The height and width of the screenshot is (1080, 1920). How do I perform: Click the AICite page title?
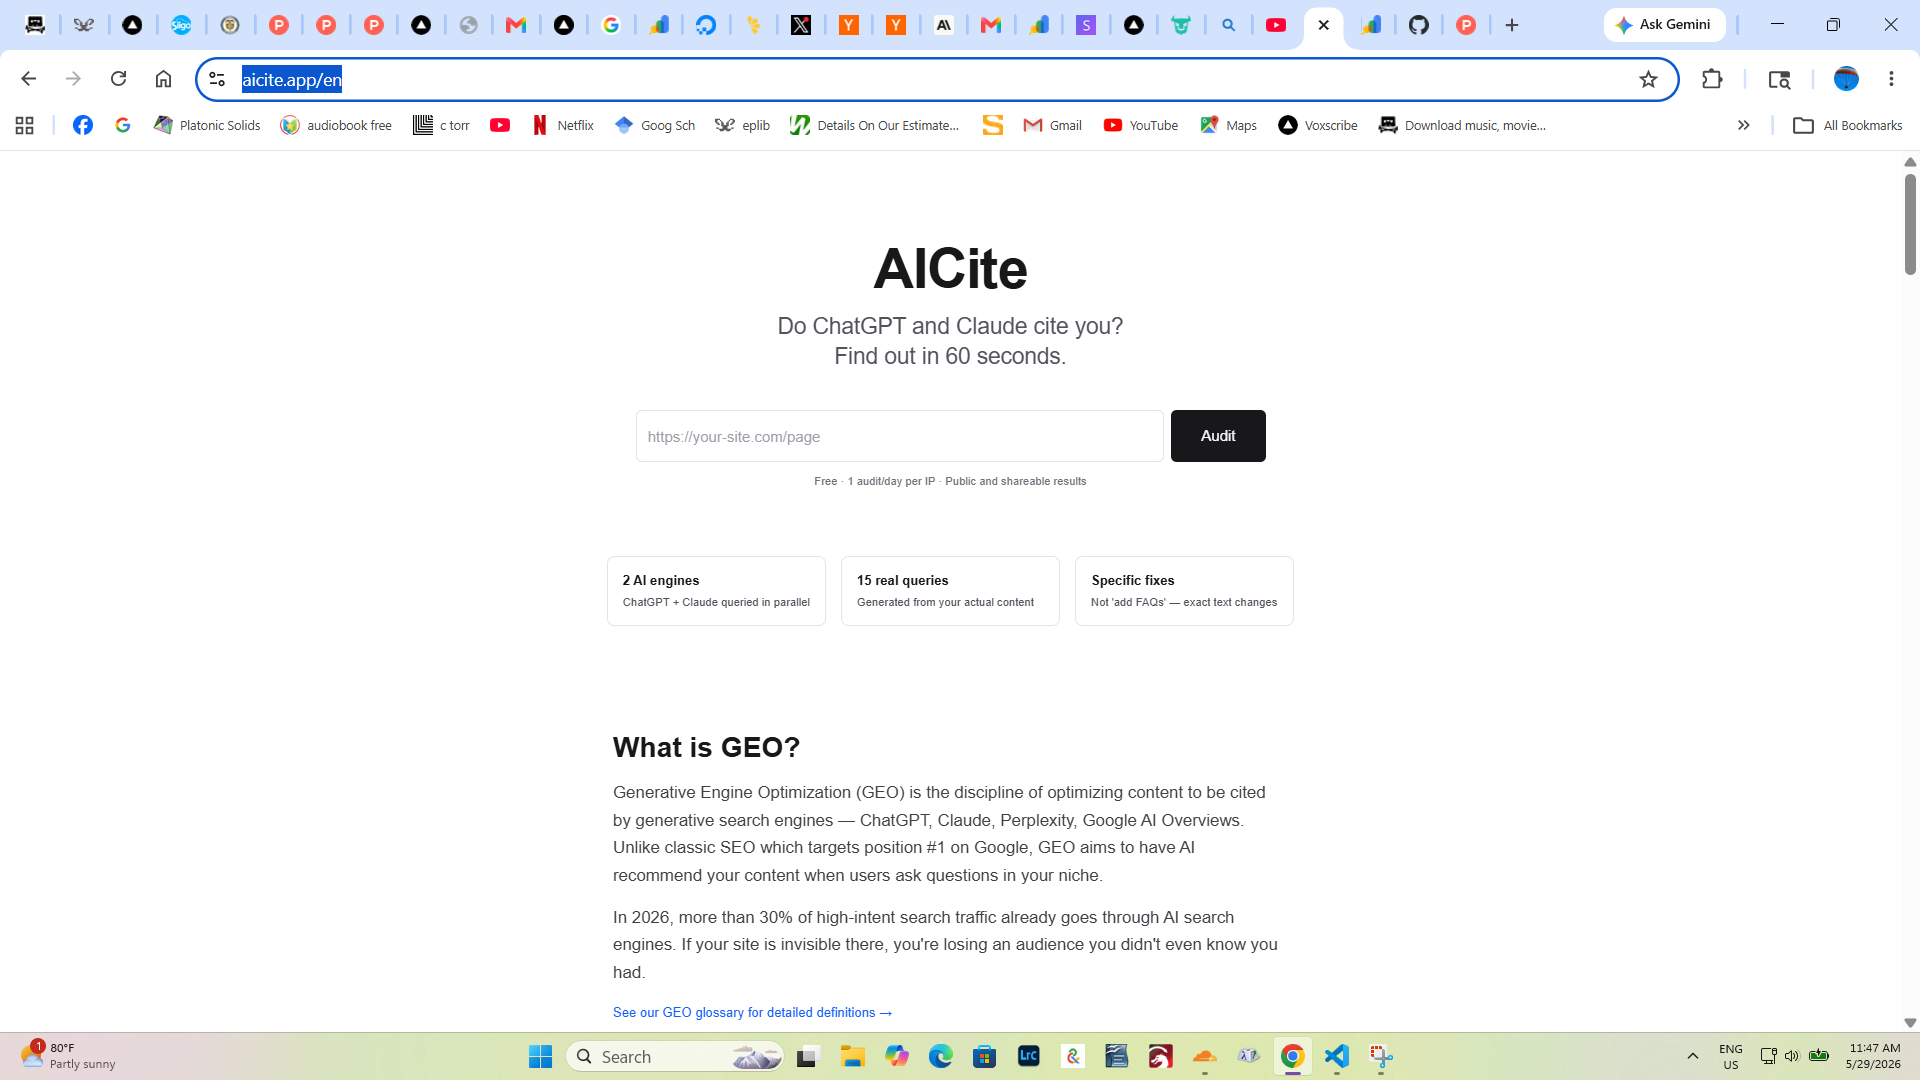coord(950,269)
